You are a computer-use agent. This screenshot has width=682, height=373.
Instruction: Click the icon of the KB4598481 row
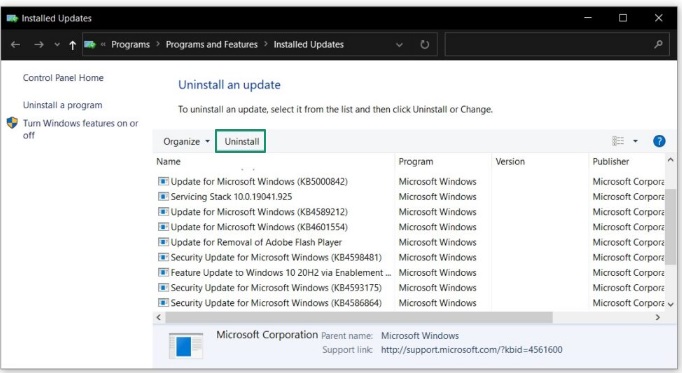[x=163, y=257]
